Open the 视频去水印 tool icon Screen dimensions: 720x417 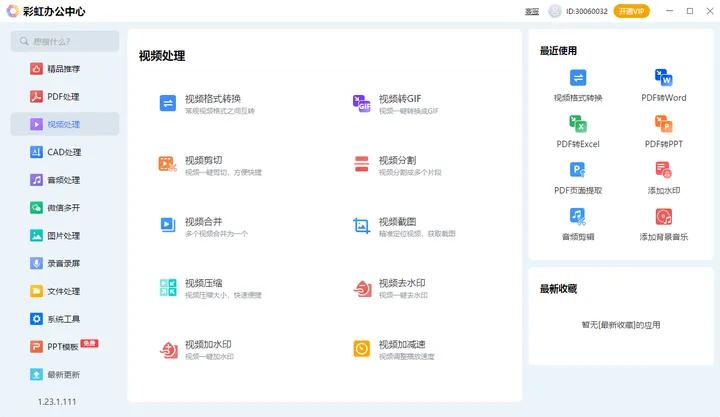362,288
